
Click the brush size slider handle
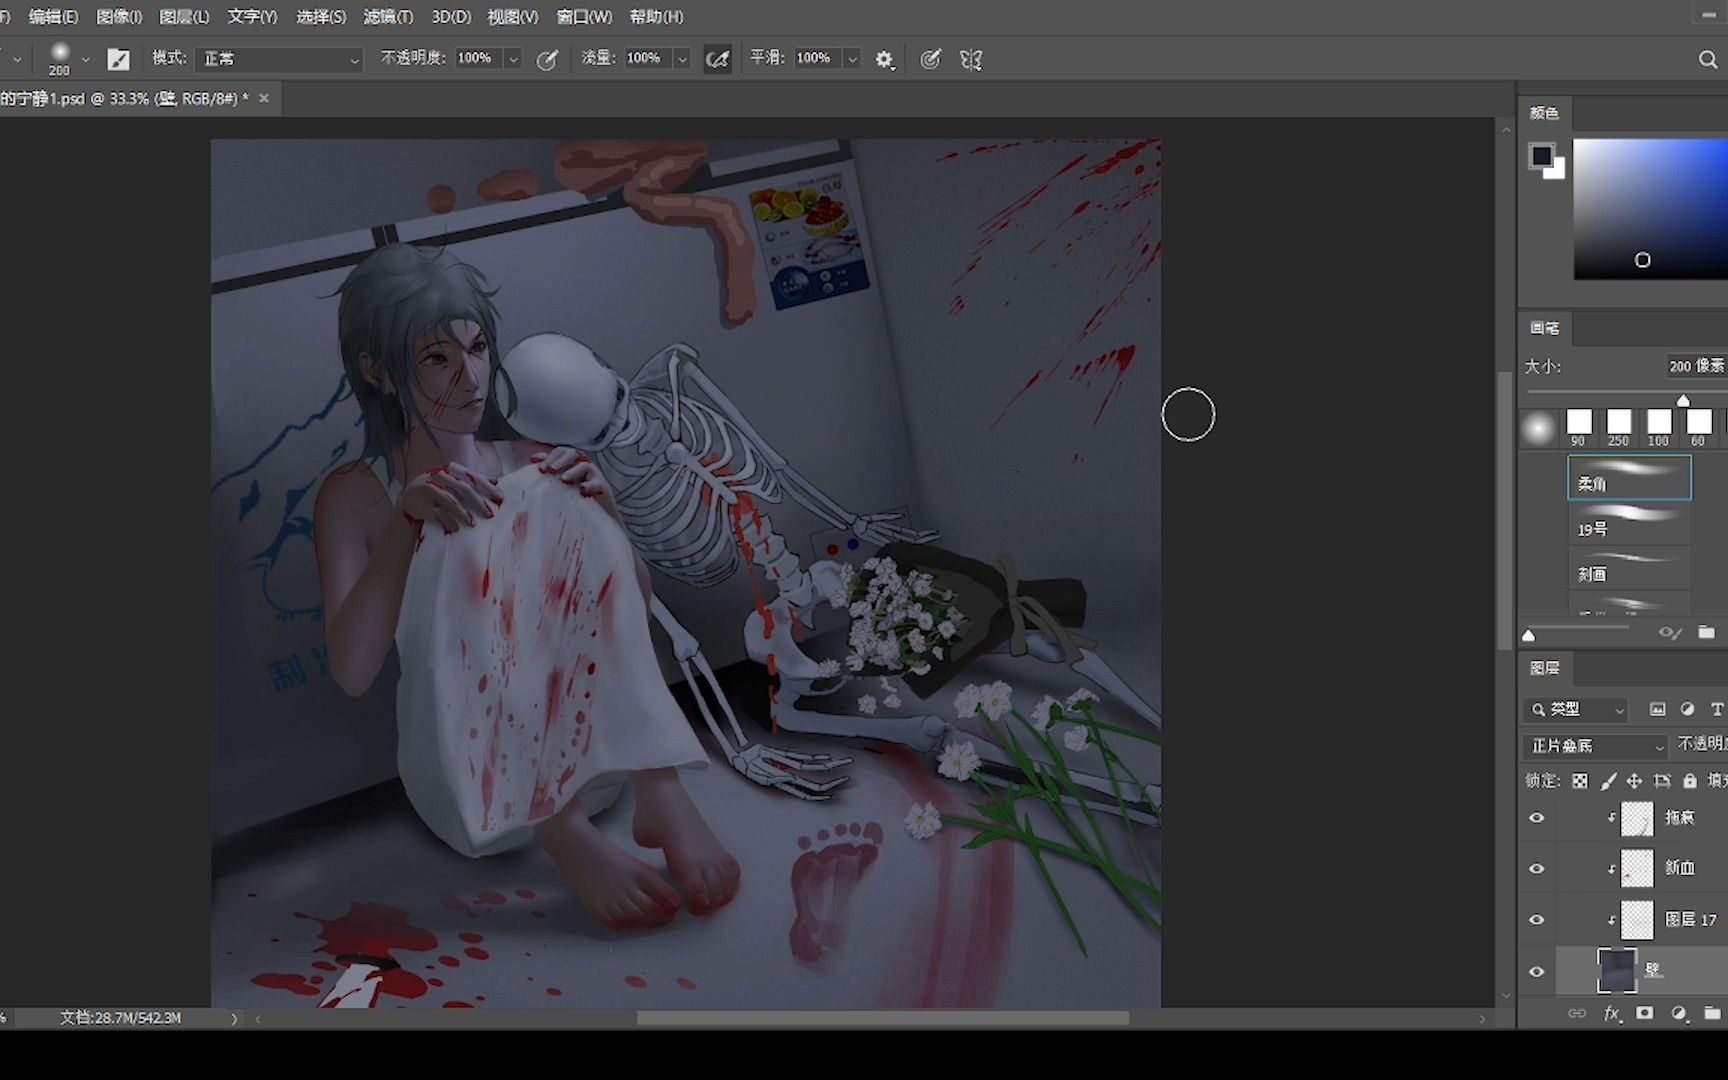[1683, 400]
